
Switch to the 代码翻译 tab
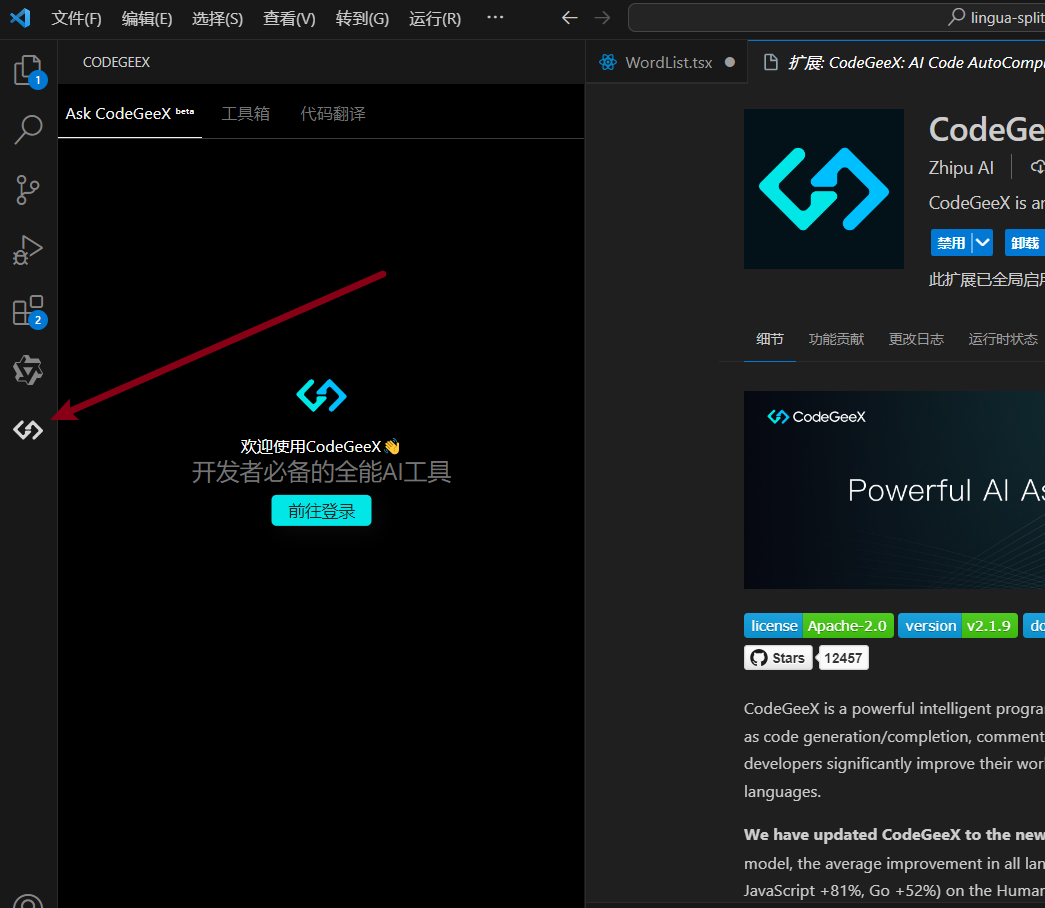coord(333,114)
